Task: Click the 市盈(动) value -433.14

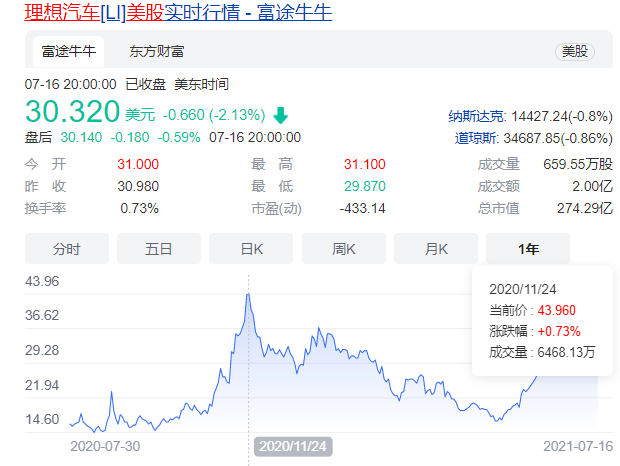Action: (x=362, y=208)
